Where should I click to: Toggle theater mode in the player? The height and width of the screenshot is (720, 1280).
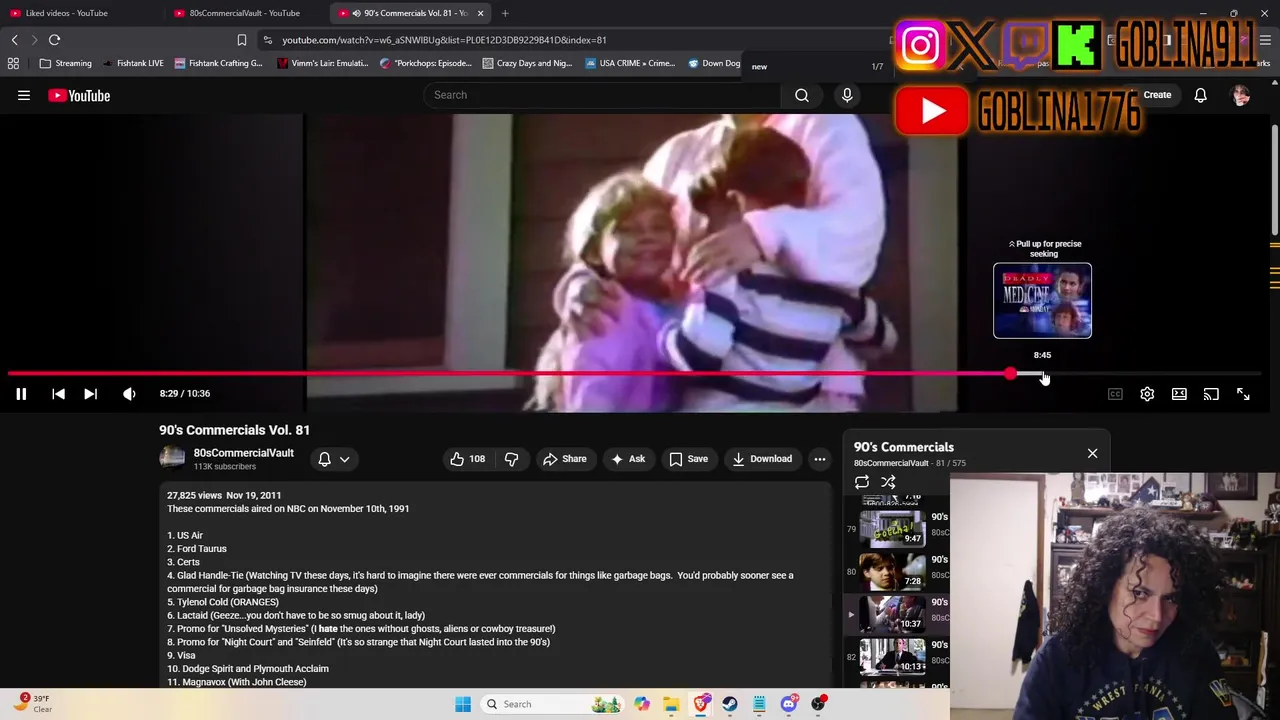pos(1179,394)
